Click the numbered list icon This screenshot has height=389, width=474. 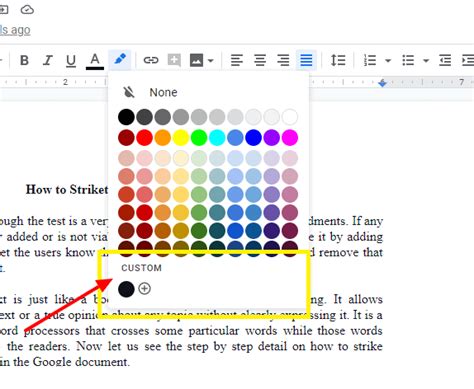click(x=370, y=60)
